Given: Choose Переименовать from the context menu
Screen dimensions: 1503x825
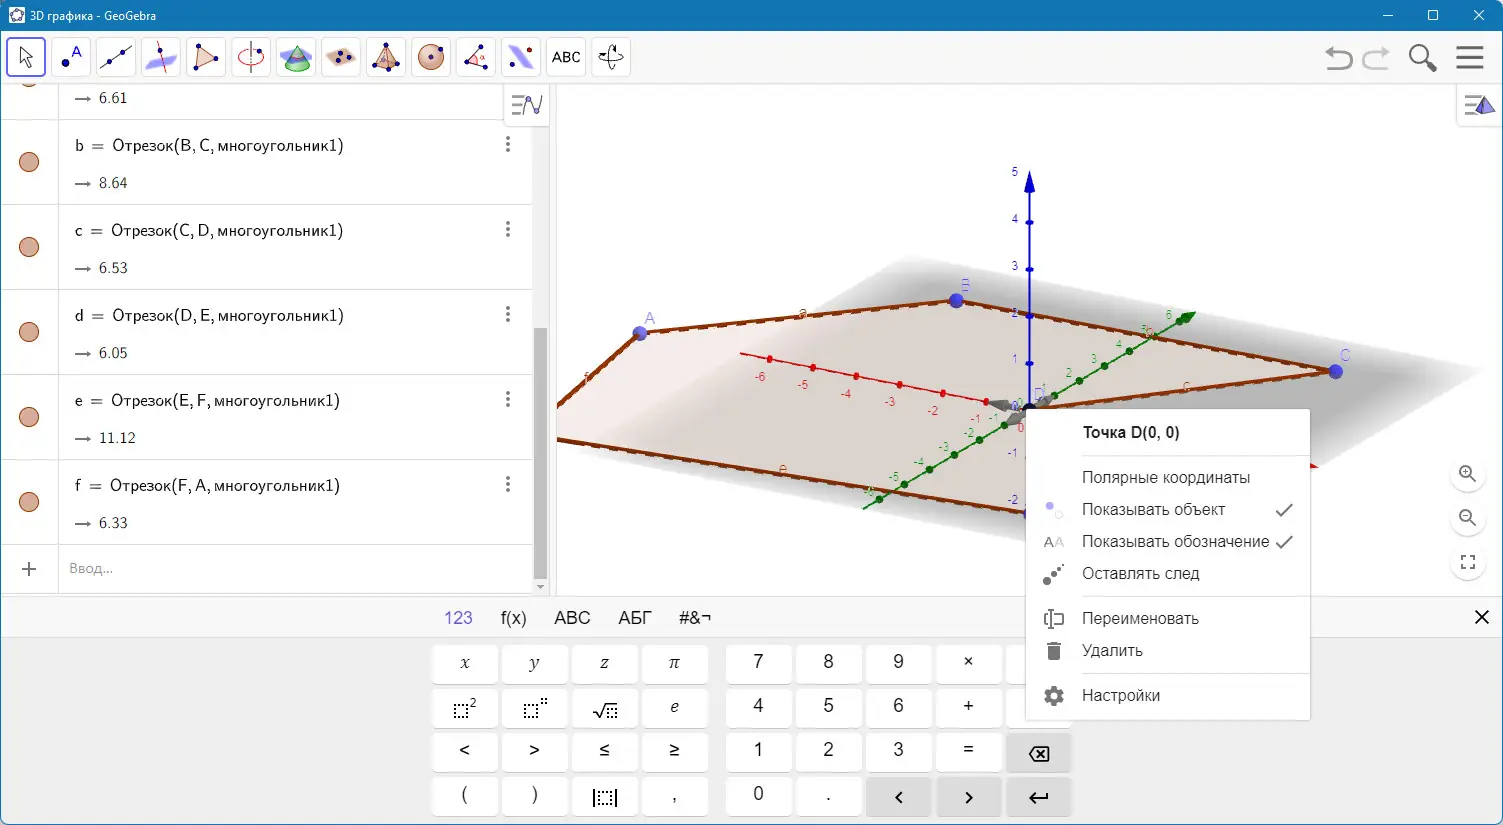Looking at the screenshot, I should tap(1140, 618).
